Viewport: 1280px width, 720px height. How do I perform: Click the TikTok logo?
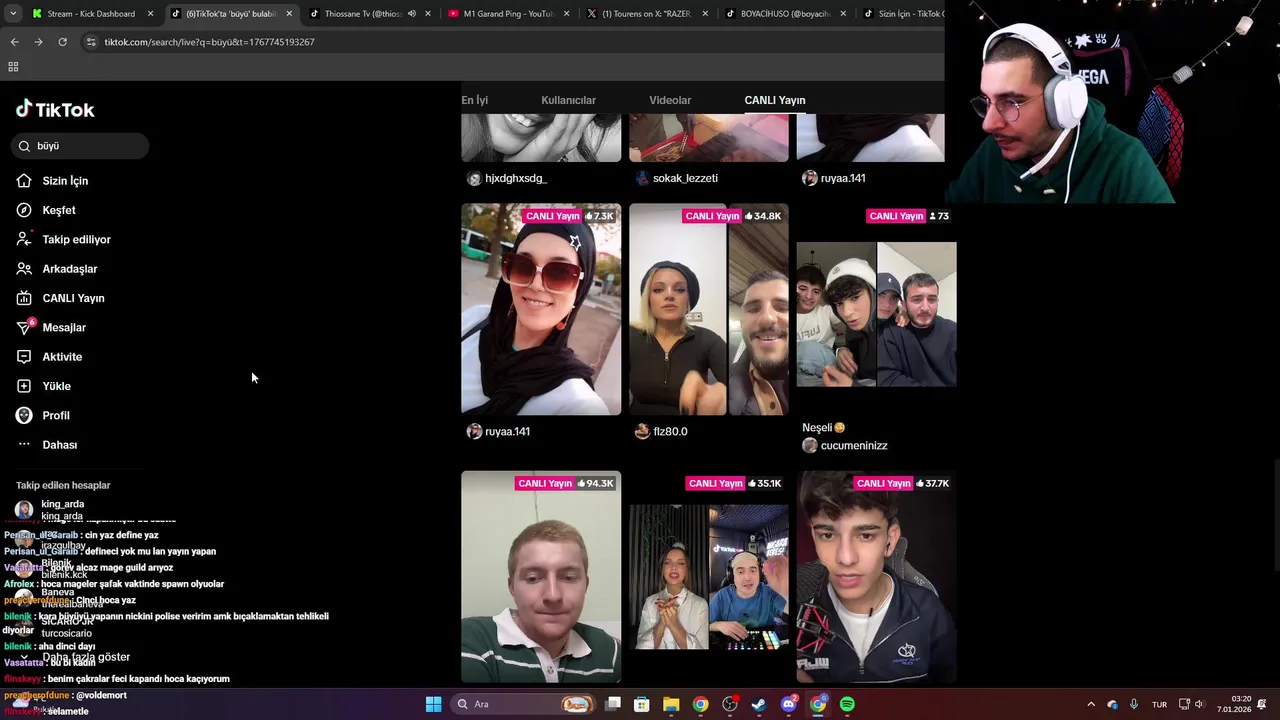pyautogui.click(x=55, y=110)
